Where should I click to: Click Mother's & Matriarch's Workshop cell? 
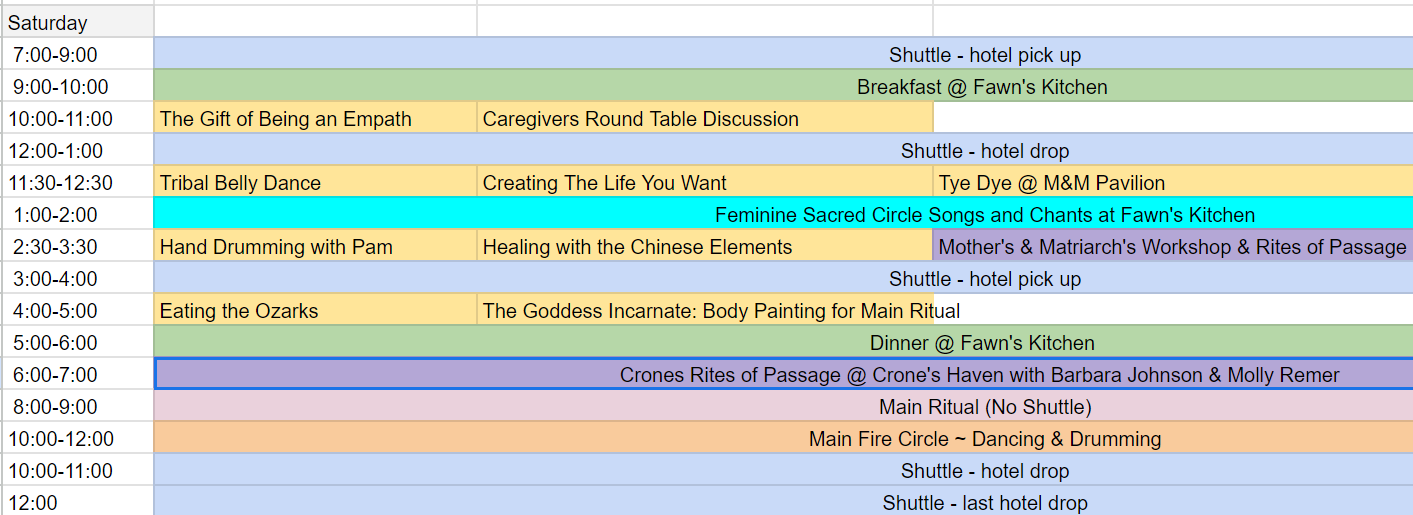pyautogui.click(x=1173, y=246)
